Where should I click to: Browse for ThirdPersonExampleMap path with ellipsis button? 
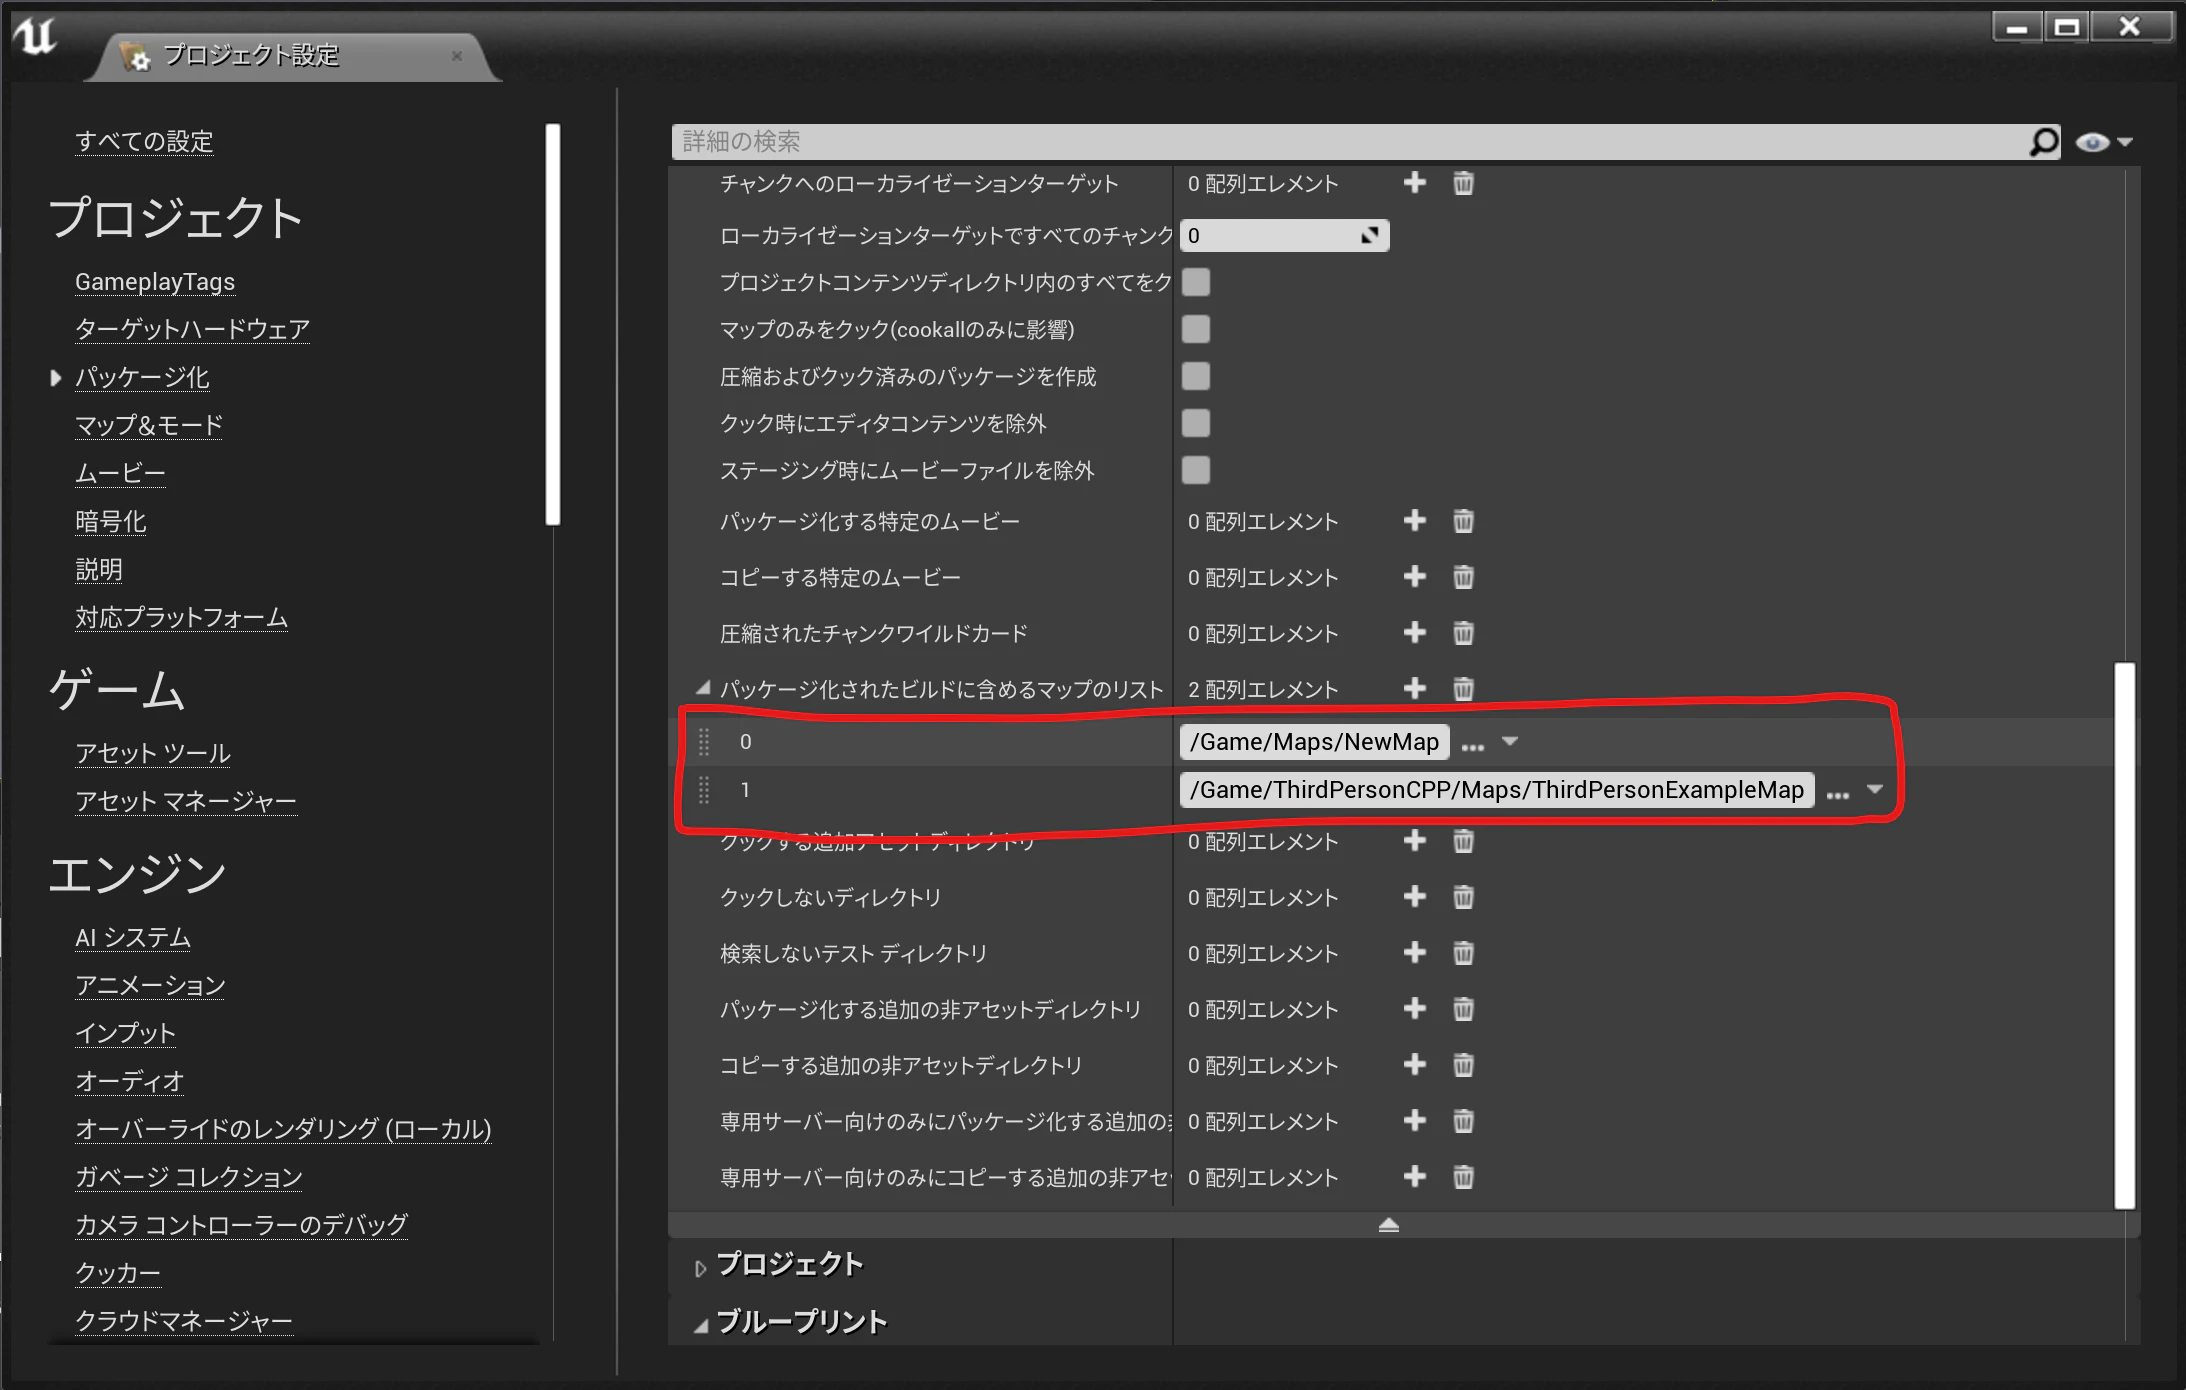[x=1838, y=794]
